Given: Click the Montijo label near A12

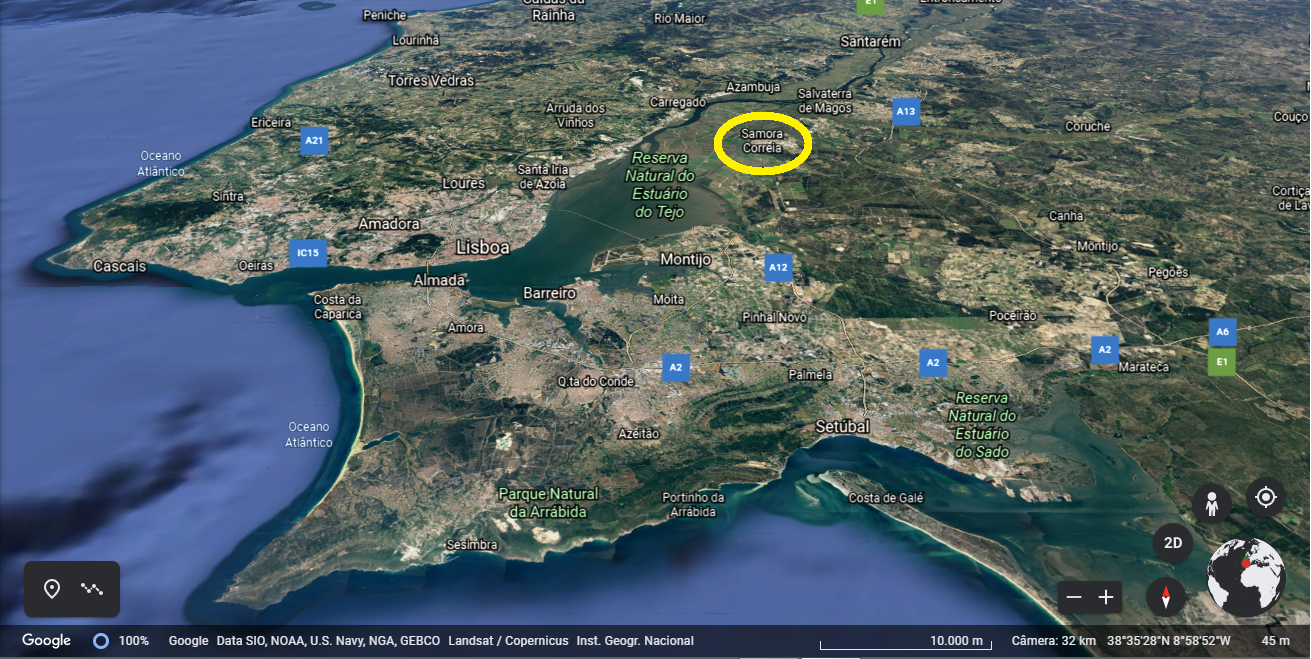Looking at the screenshot, I should [x=686, y=260].
